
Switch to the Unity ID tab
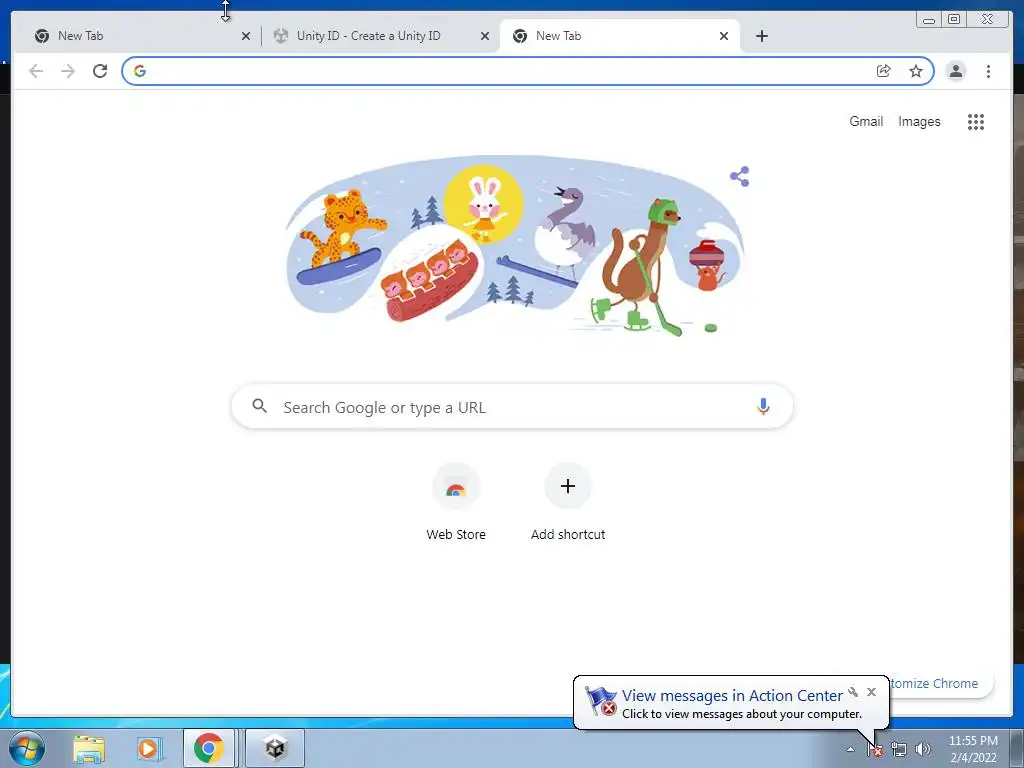click(x=368, y=36)
